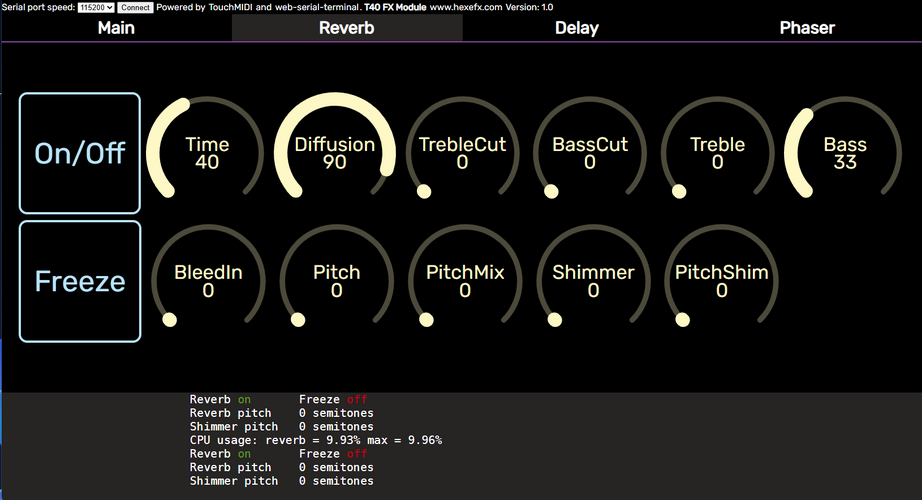Viewport: 922px width, 500px height.
Task: Open the Phaser tab
Action: tap(807, 28)
